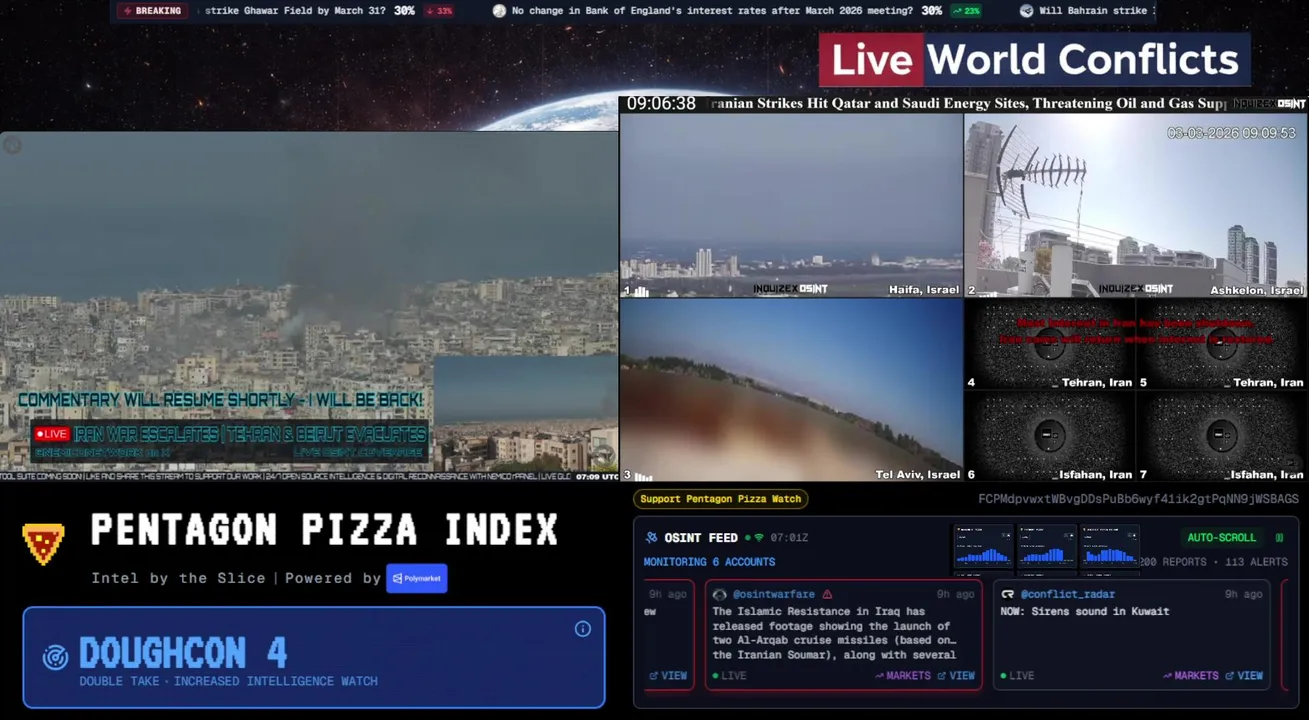Pause the feed with the green pause icon
1309x720 pixels.
1279,538
